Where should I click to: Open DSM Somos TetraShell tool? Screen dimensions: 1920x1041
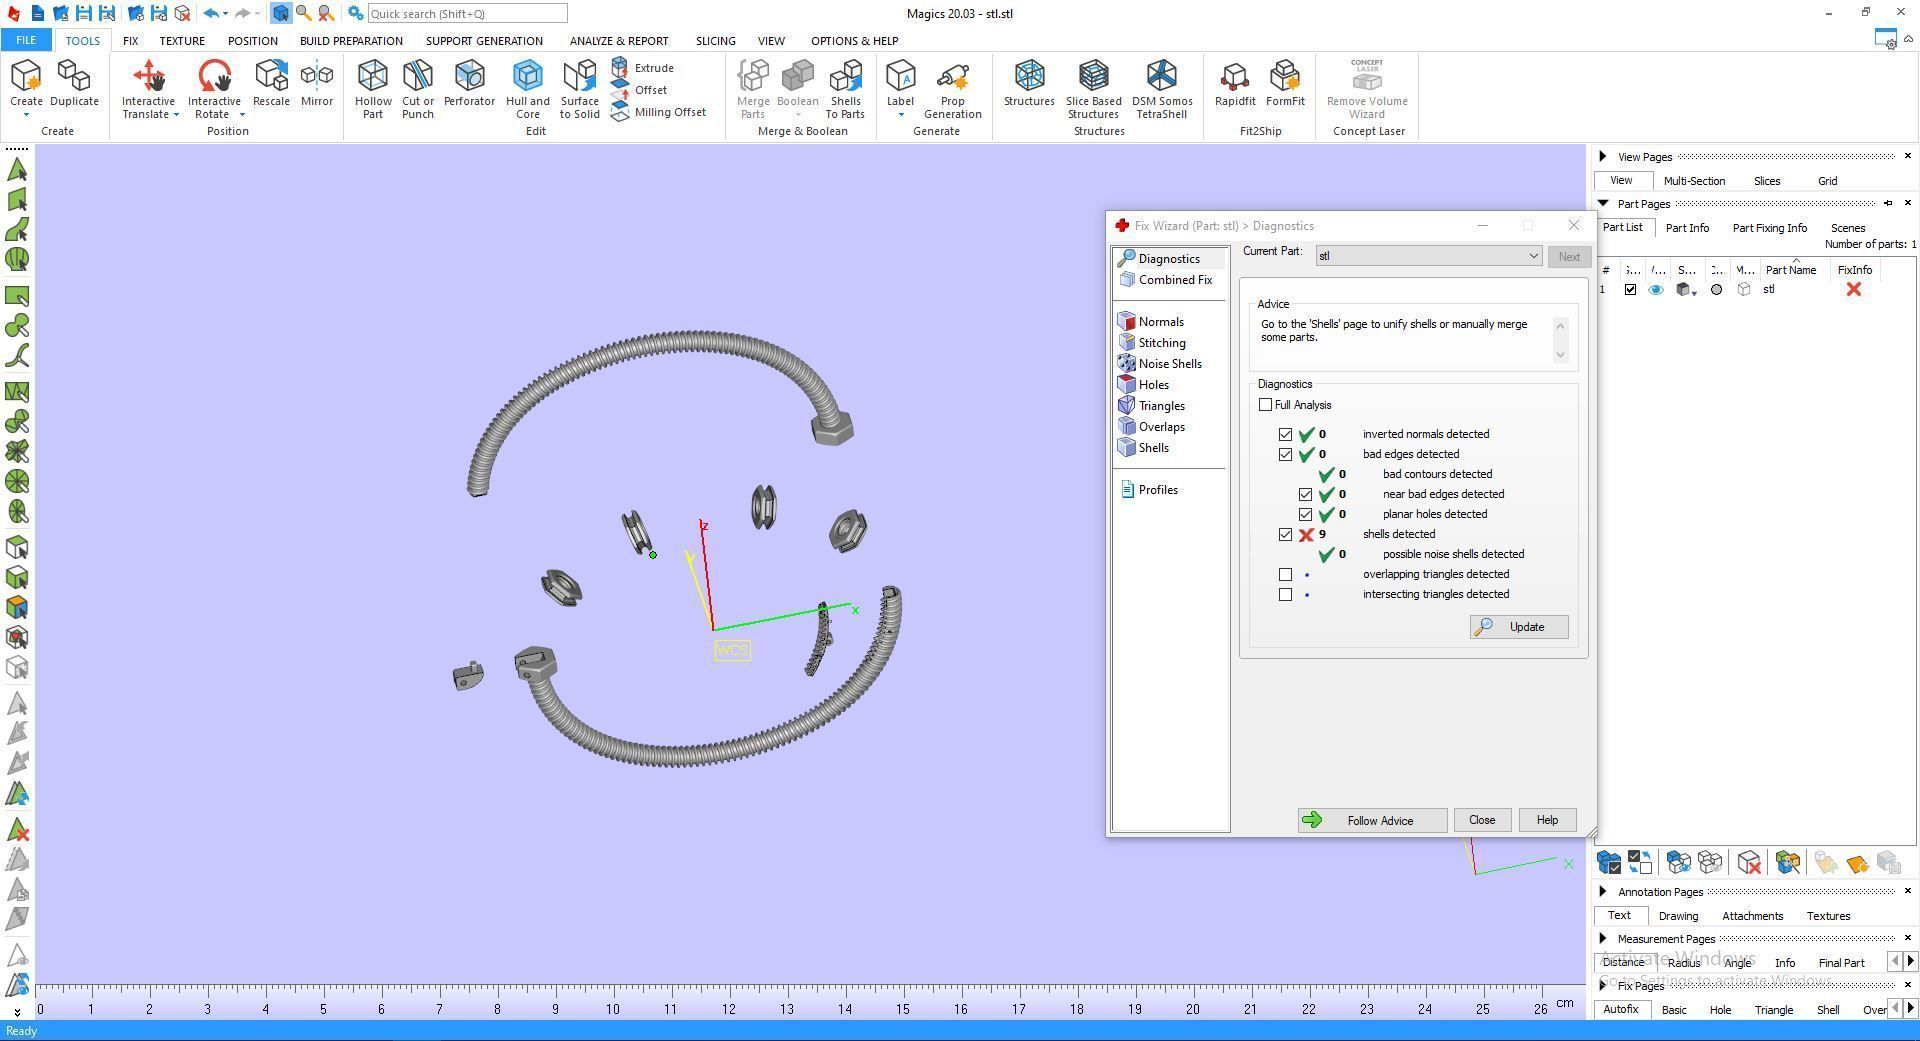click(x=1162, y=88)
